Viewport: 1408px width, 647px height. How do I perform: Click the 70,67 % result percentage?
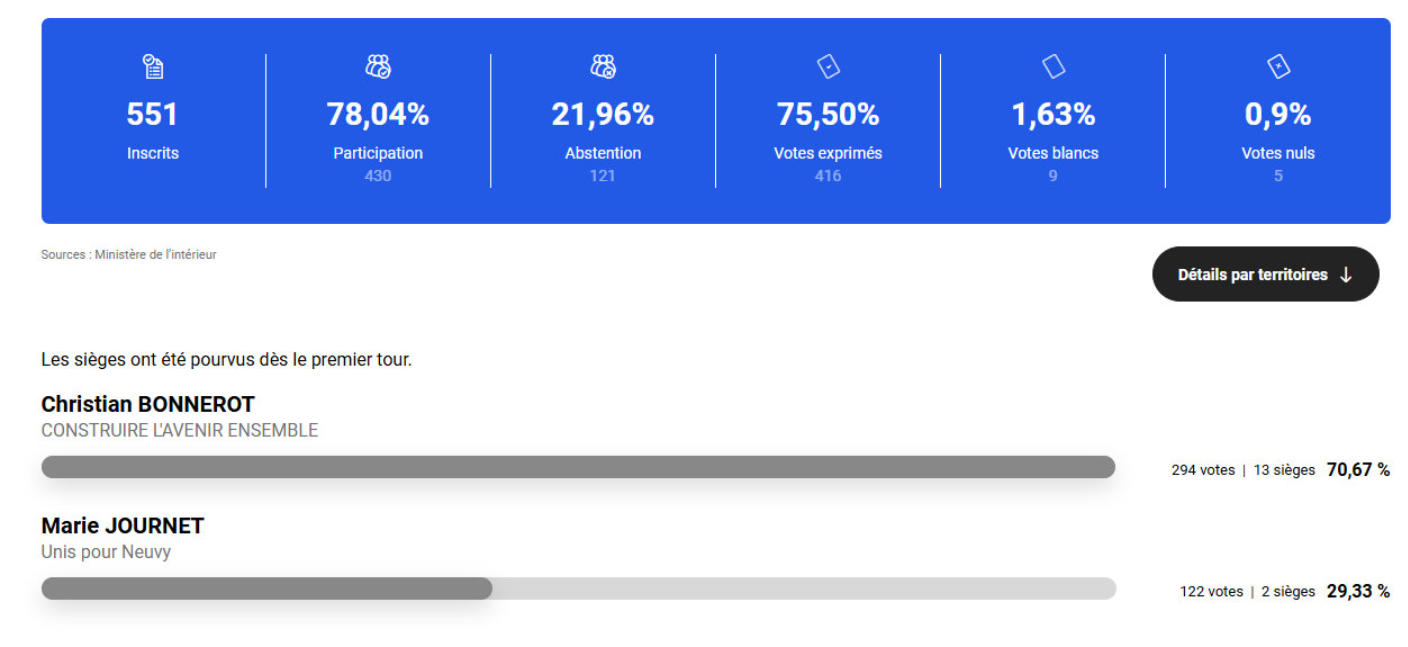pos(1358,470)
